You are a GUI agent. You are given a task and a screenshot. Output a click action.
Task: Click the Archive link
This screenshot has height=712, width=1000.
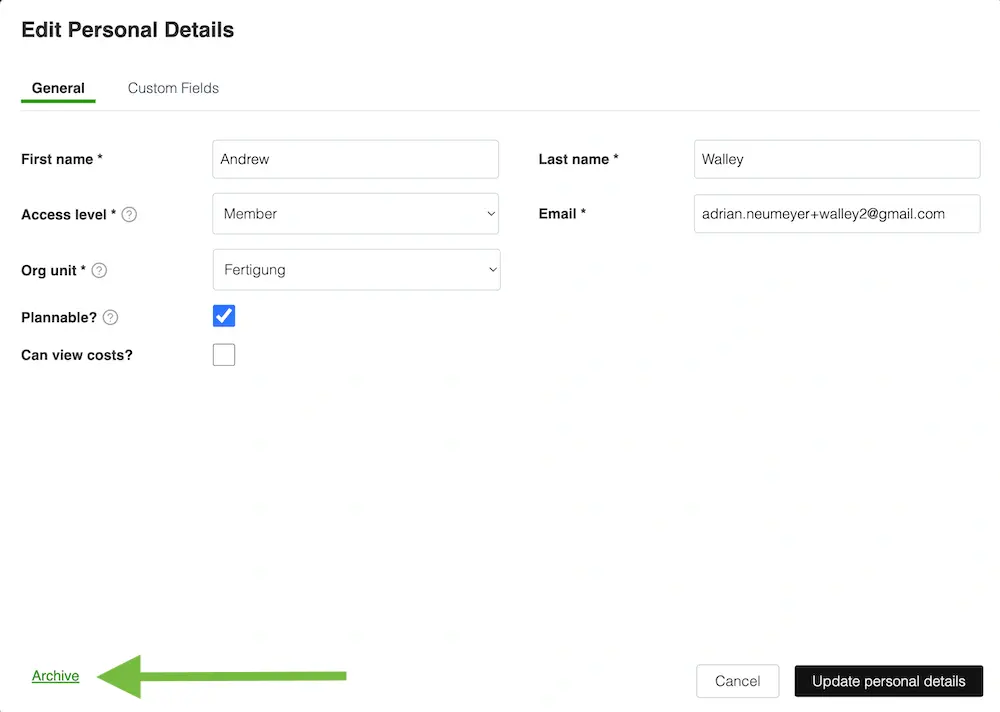(55, 676)
